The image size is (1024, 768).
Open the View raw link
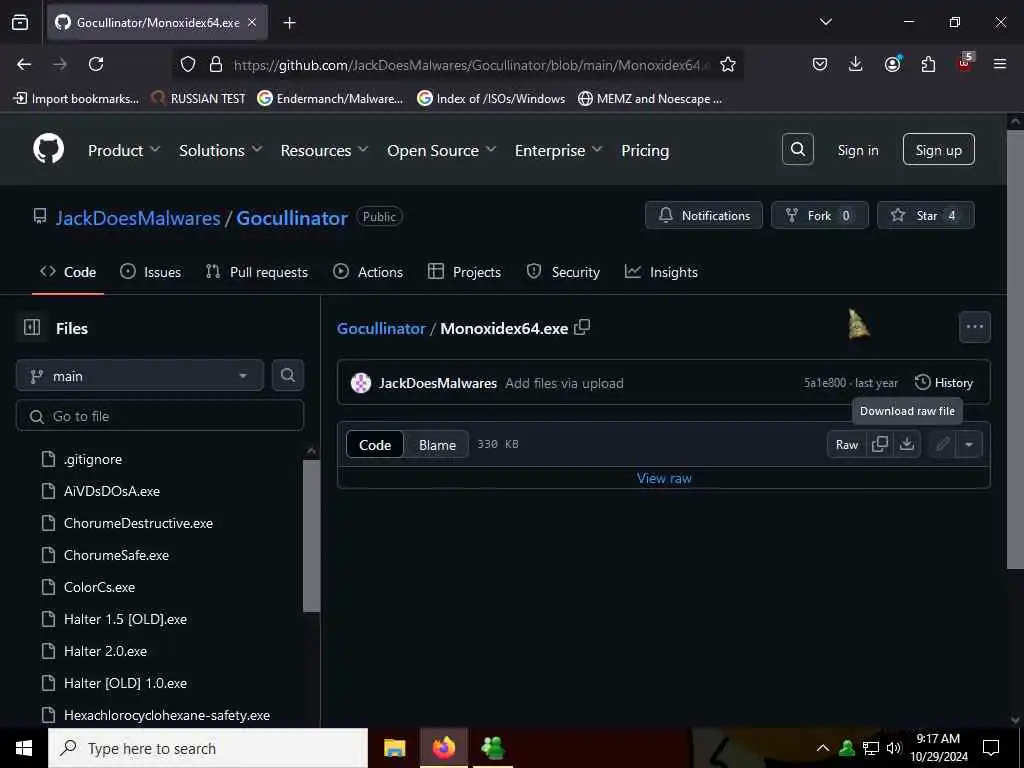point(664,478)
